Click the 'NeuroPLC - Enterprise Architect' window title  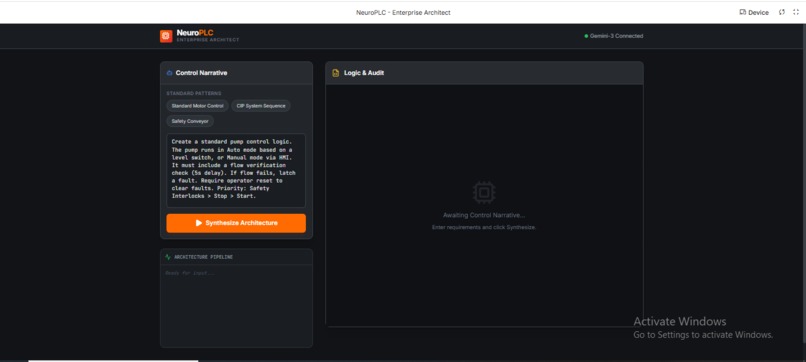pos(403,12)
